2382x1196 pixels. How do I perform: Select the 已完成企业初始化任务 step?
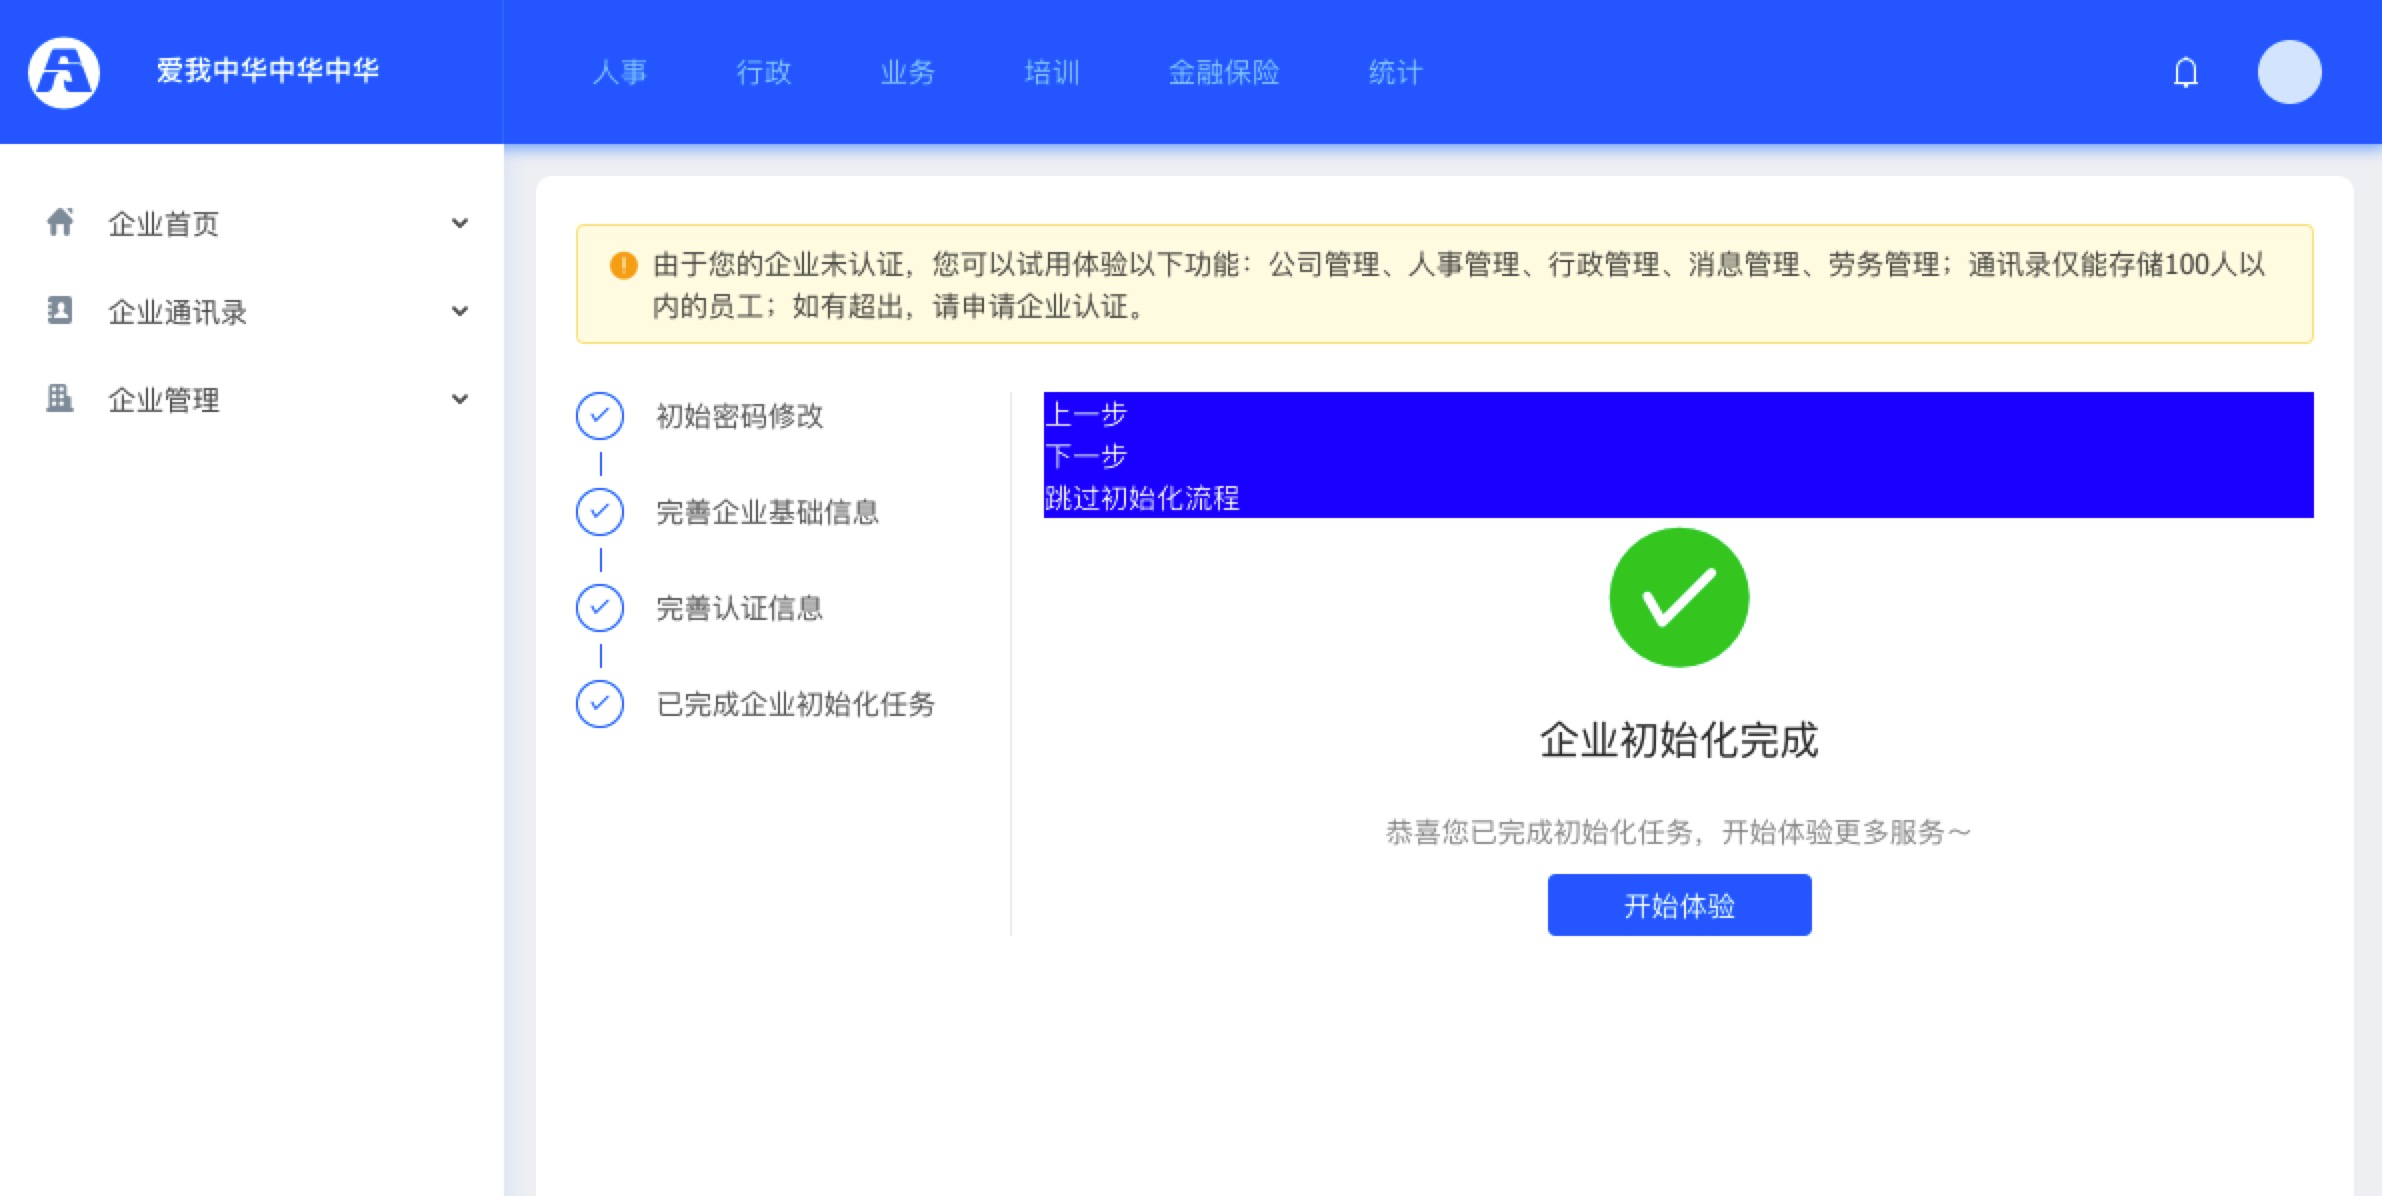click(795, 704)
